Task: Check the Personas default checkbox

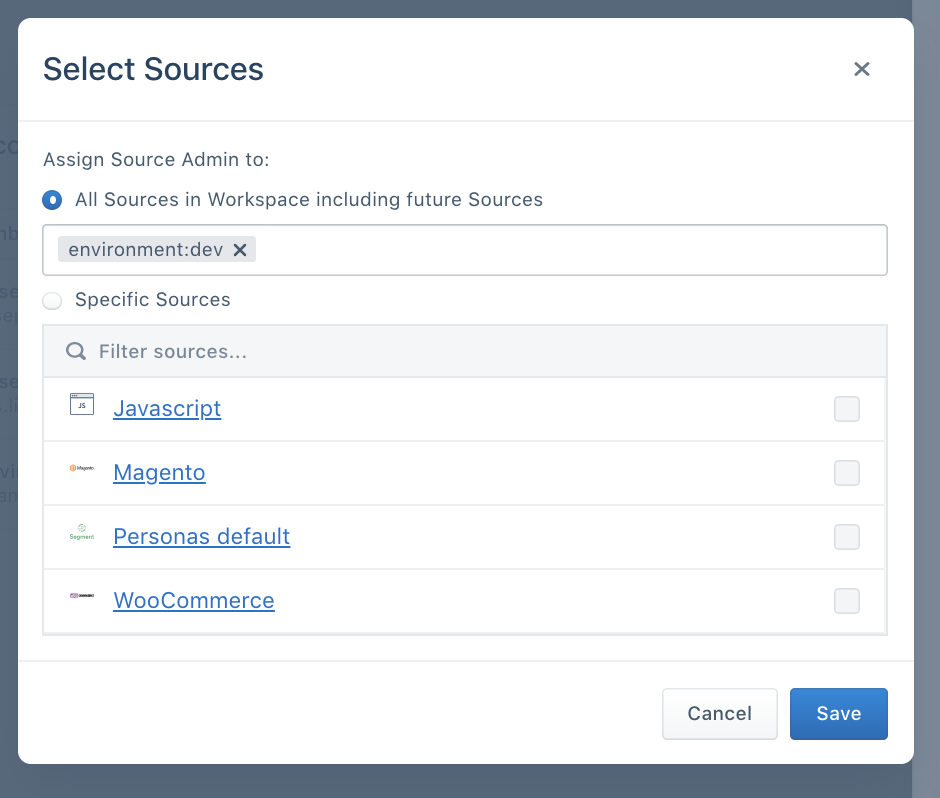Action: tap(847, 536)
